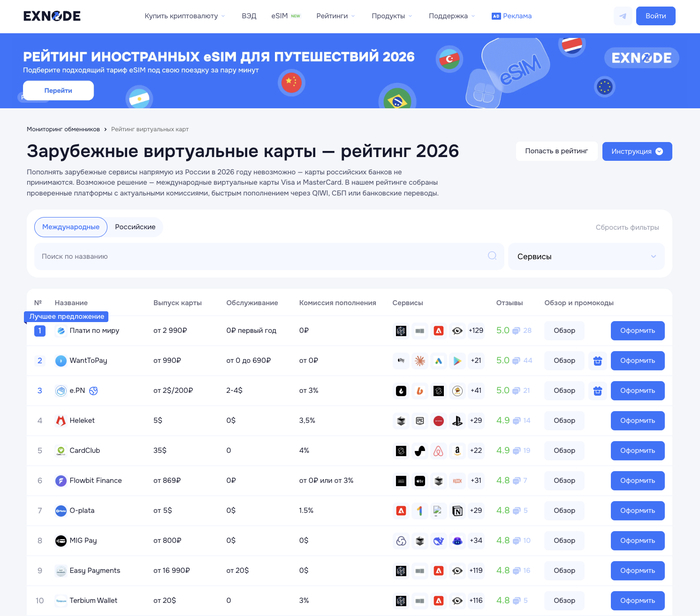
Task: Open the Реклама menu item
Action: coord(512,16)
